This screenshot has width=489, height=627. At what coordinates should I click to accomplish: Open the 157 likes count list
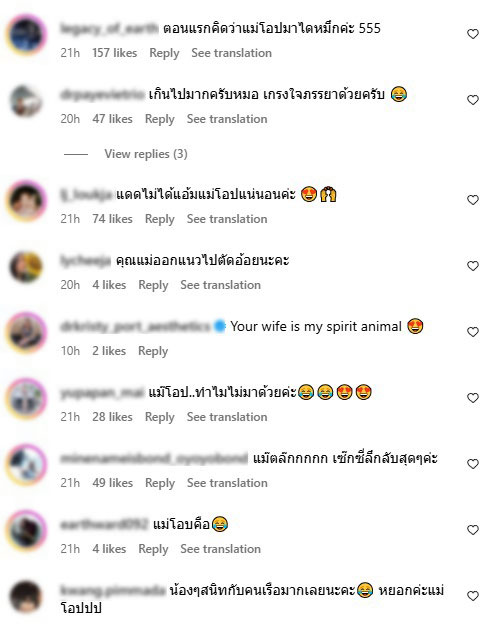click(x=115, y=53)
